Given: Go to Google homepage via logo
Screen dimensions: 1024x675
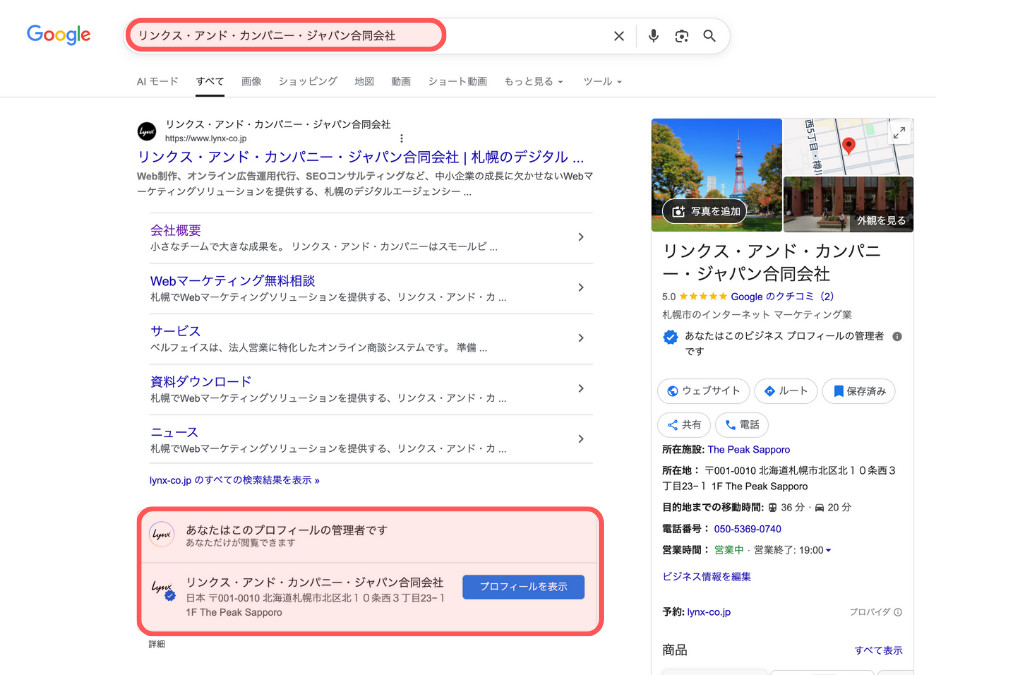Looking at the screenshot, I should pos(58,35).
